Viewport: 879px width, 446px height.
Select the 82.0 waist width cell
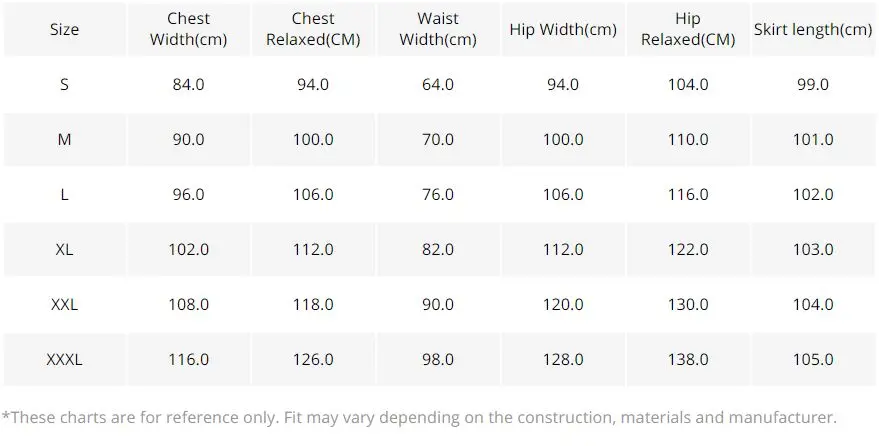pyautogui.click(x=438, y=249)
